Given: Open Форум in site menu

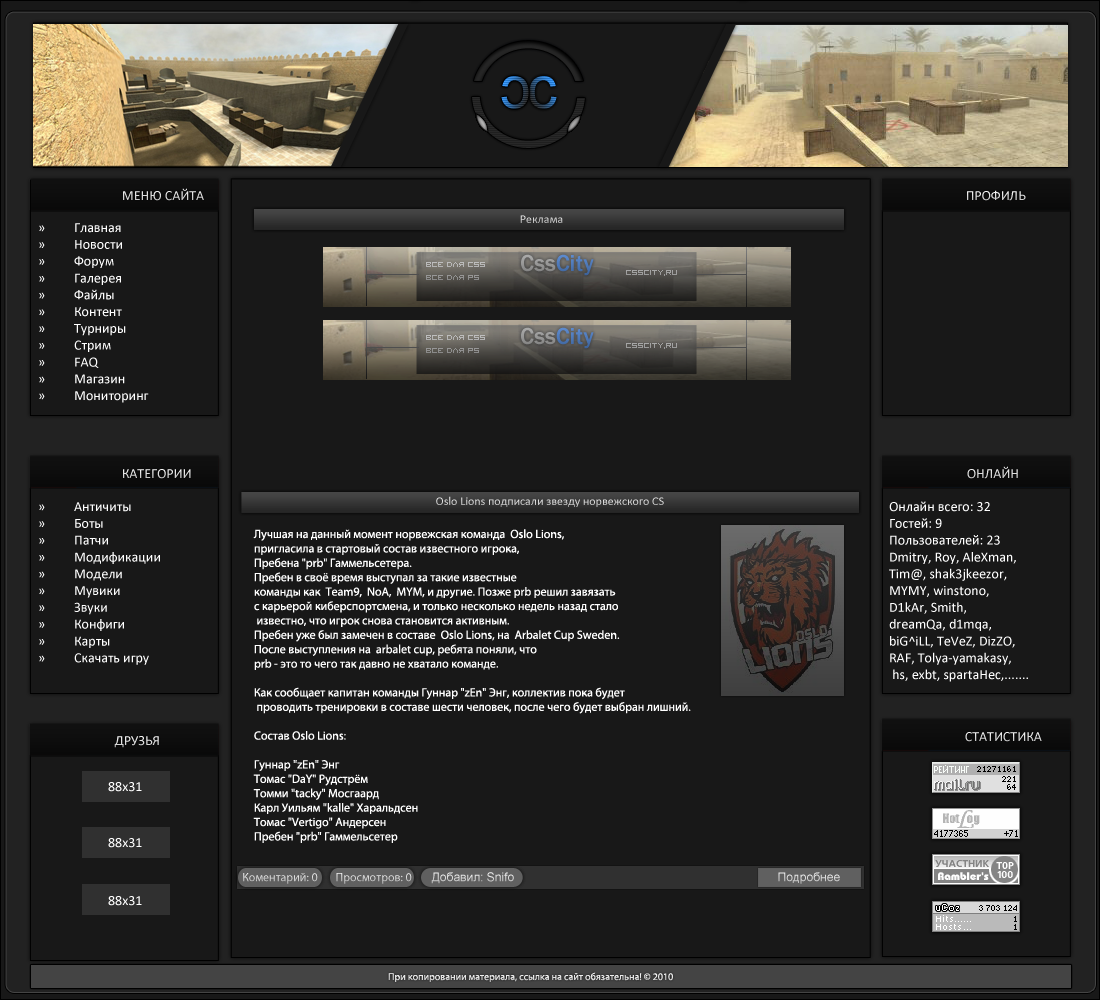Looking at the screenshot, I should pos(94,262).
